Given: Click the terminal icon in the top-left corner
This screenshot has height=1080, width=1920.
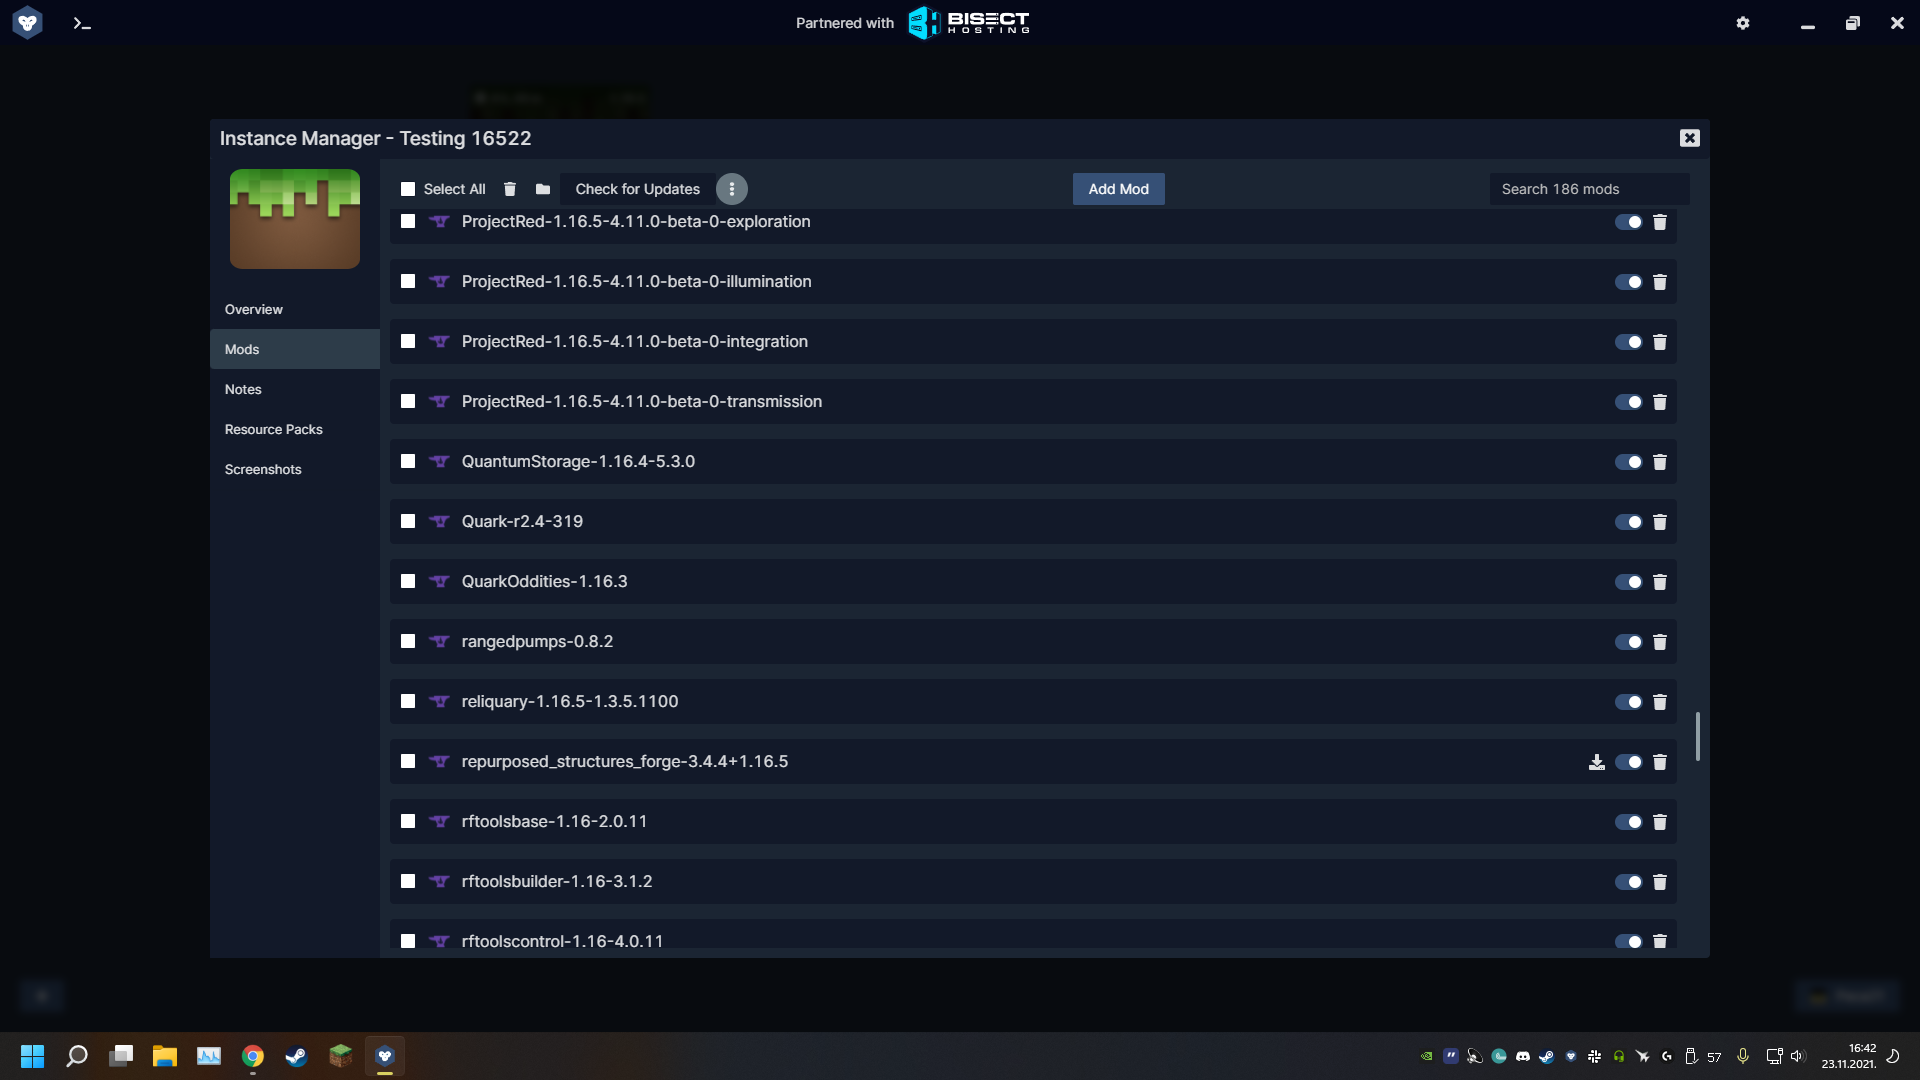Looking at the screenshot, I should (x=82, y=23).
